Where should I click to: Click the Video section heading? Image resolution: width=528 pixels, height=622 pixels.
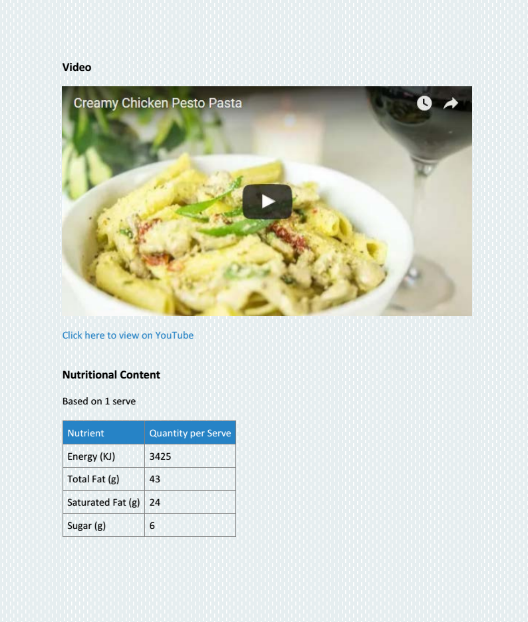click(x=77, y=67)
